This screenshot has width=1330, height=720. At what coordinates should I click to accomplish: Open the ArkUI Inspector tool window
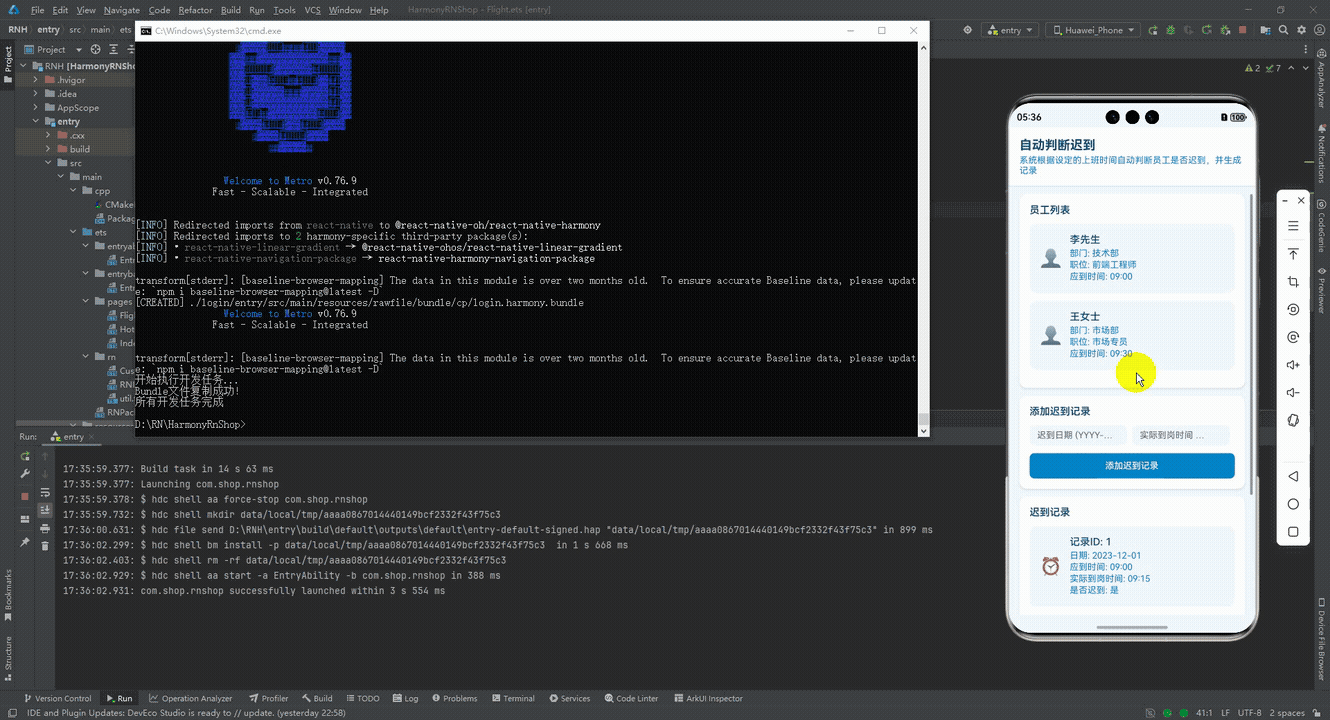click(x=707, y=698)
